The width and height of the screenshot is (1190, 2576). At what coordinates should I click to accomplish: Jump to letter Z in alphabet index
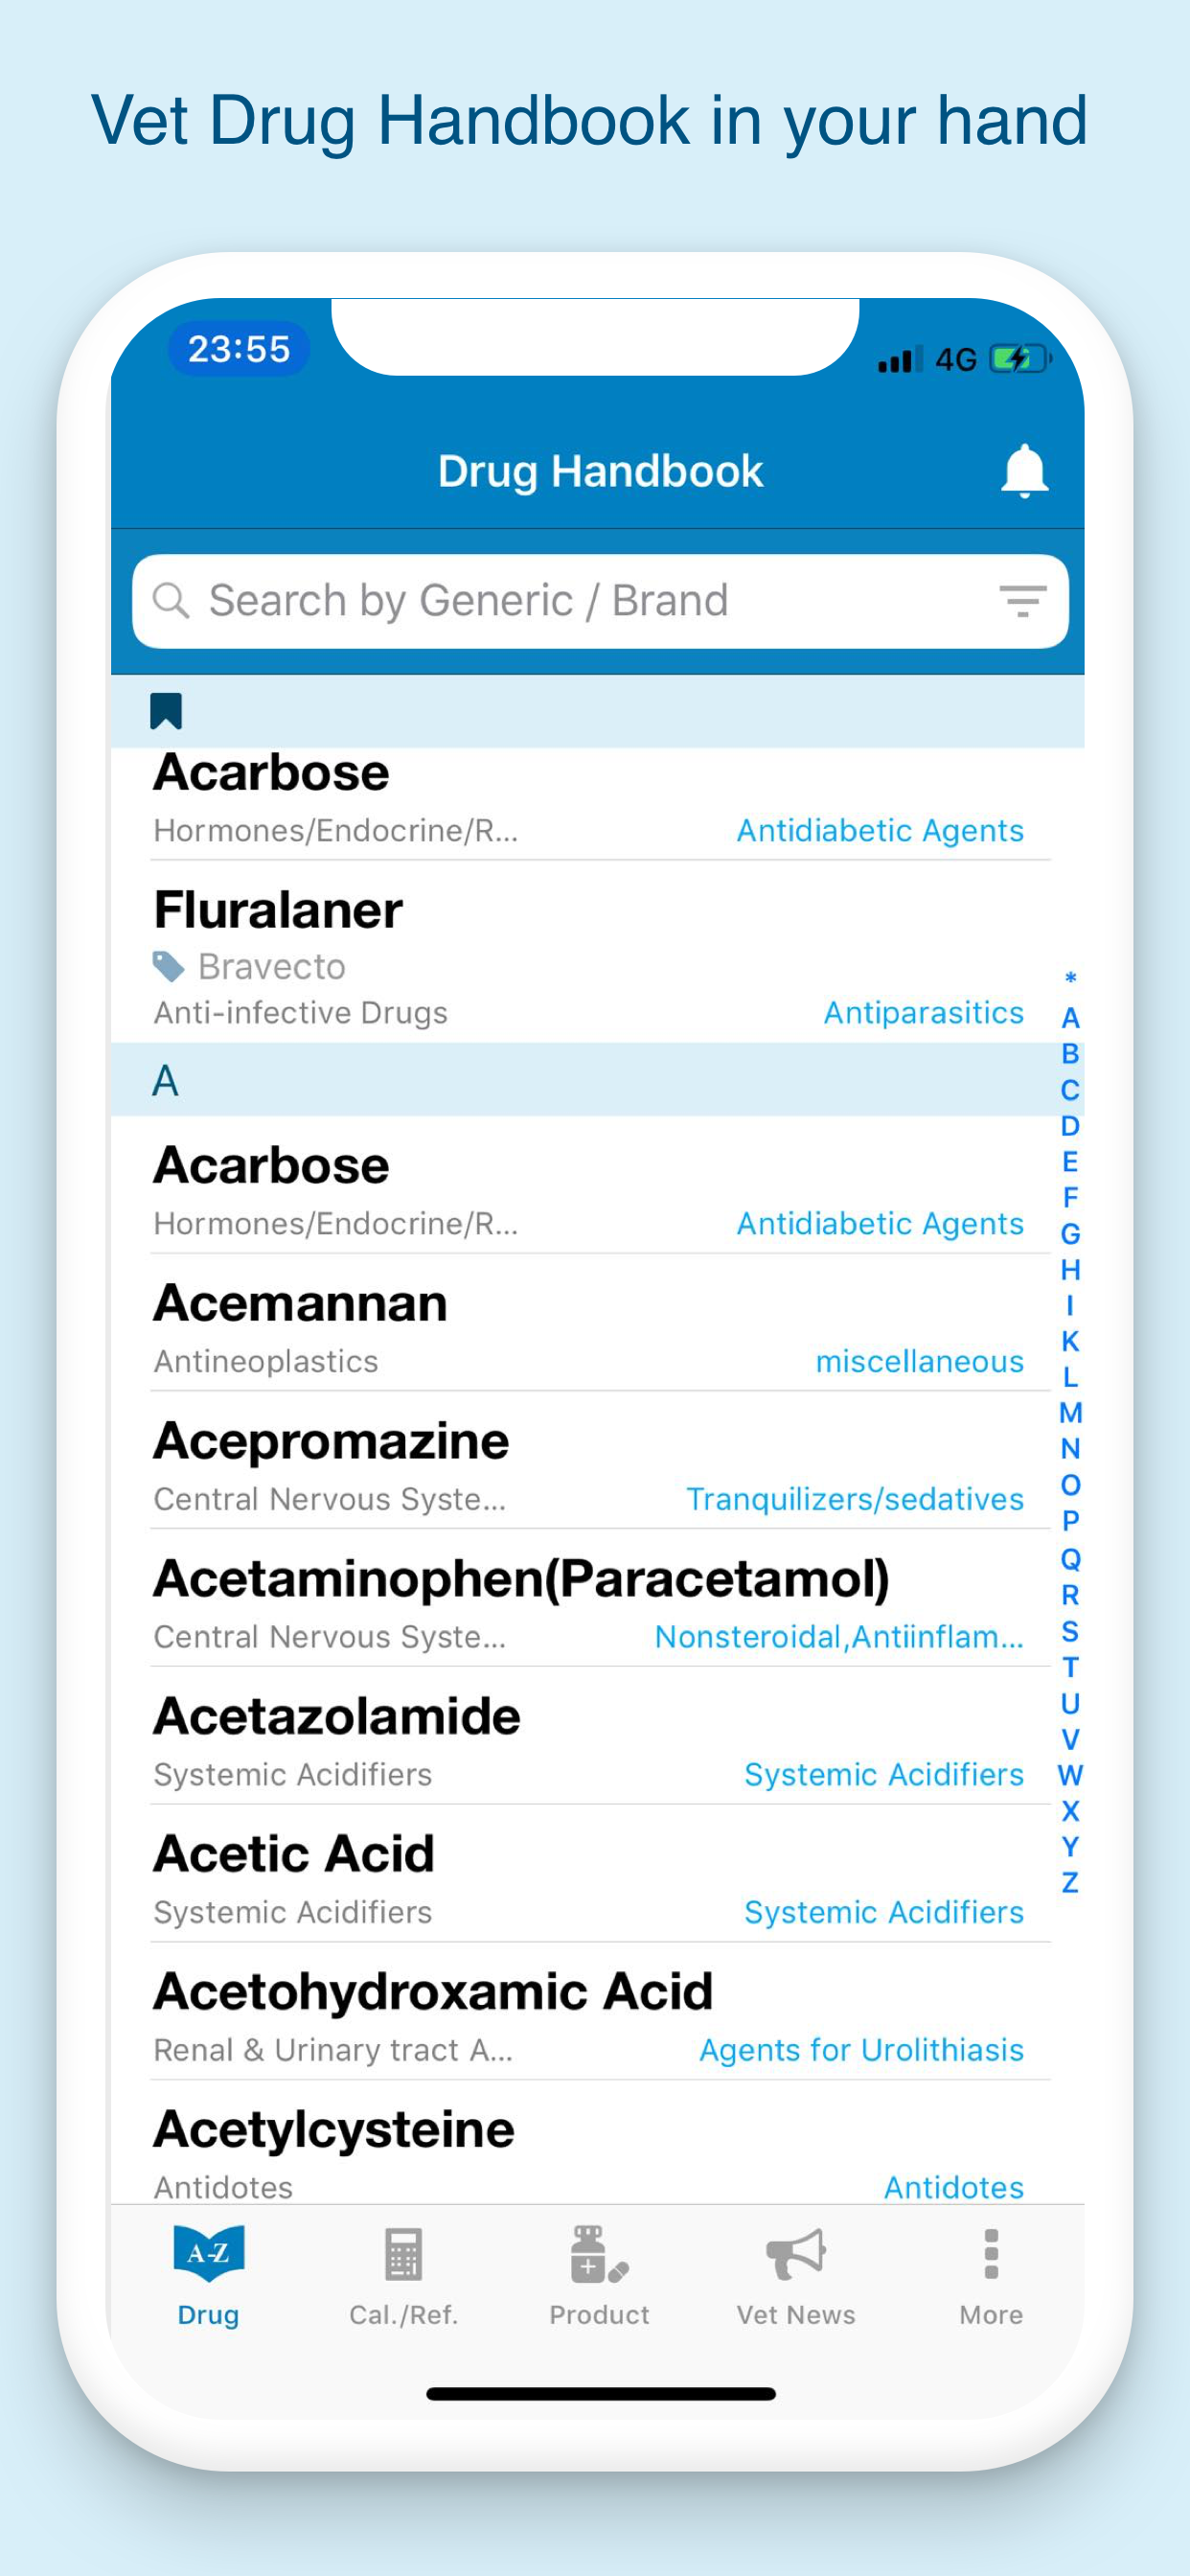click(x=1070, y=1881)
